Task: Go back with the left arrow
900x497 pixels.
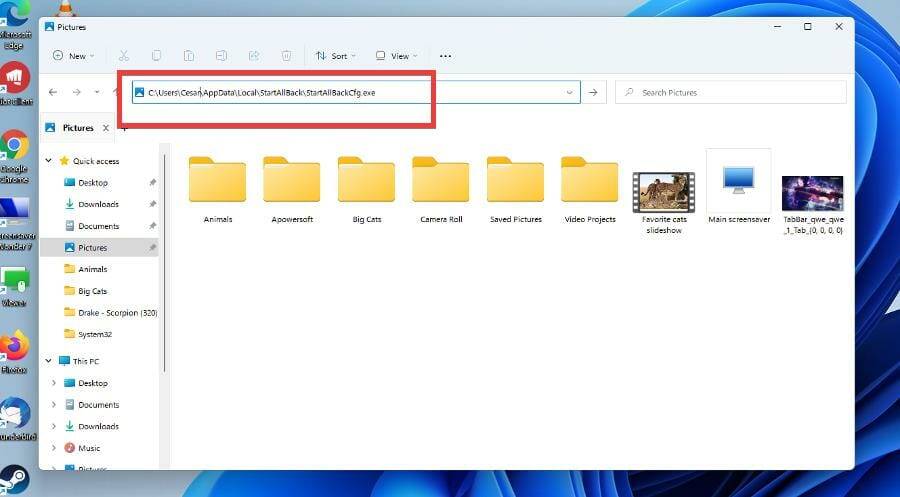Action: [53, 92]
